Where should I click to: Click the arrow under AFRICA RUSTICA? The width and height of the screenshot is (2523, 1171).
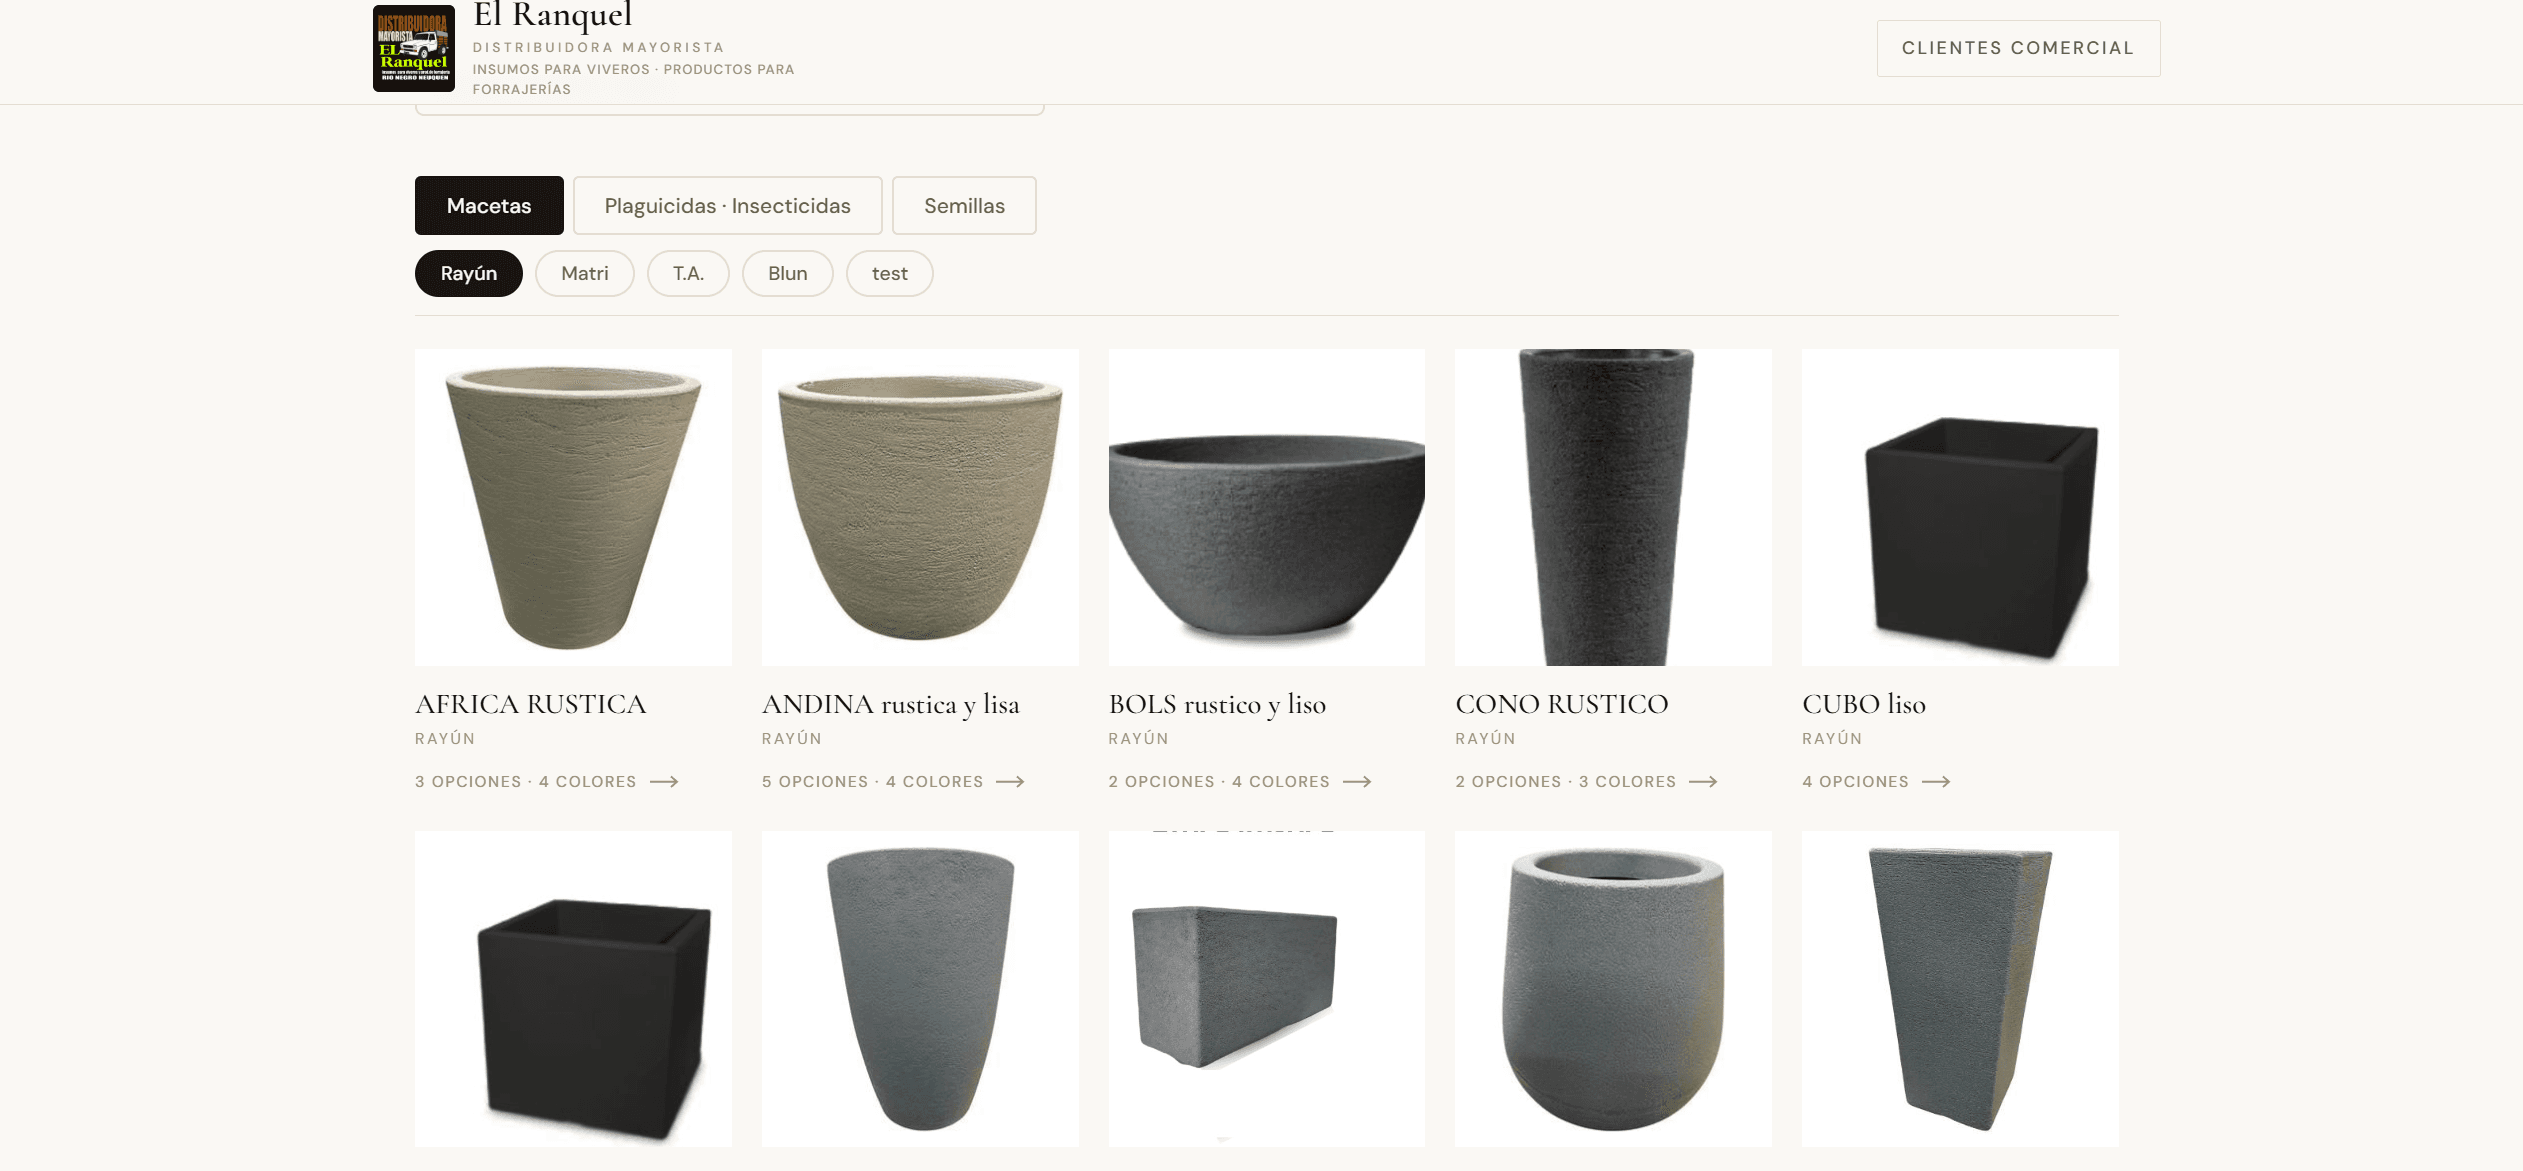664,782
